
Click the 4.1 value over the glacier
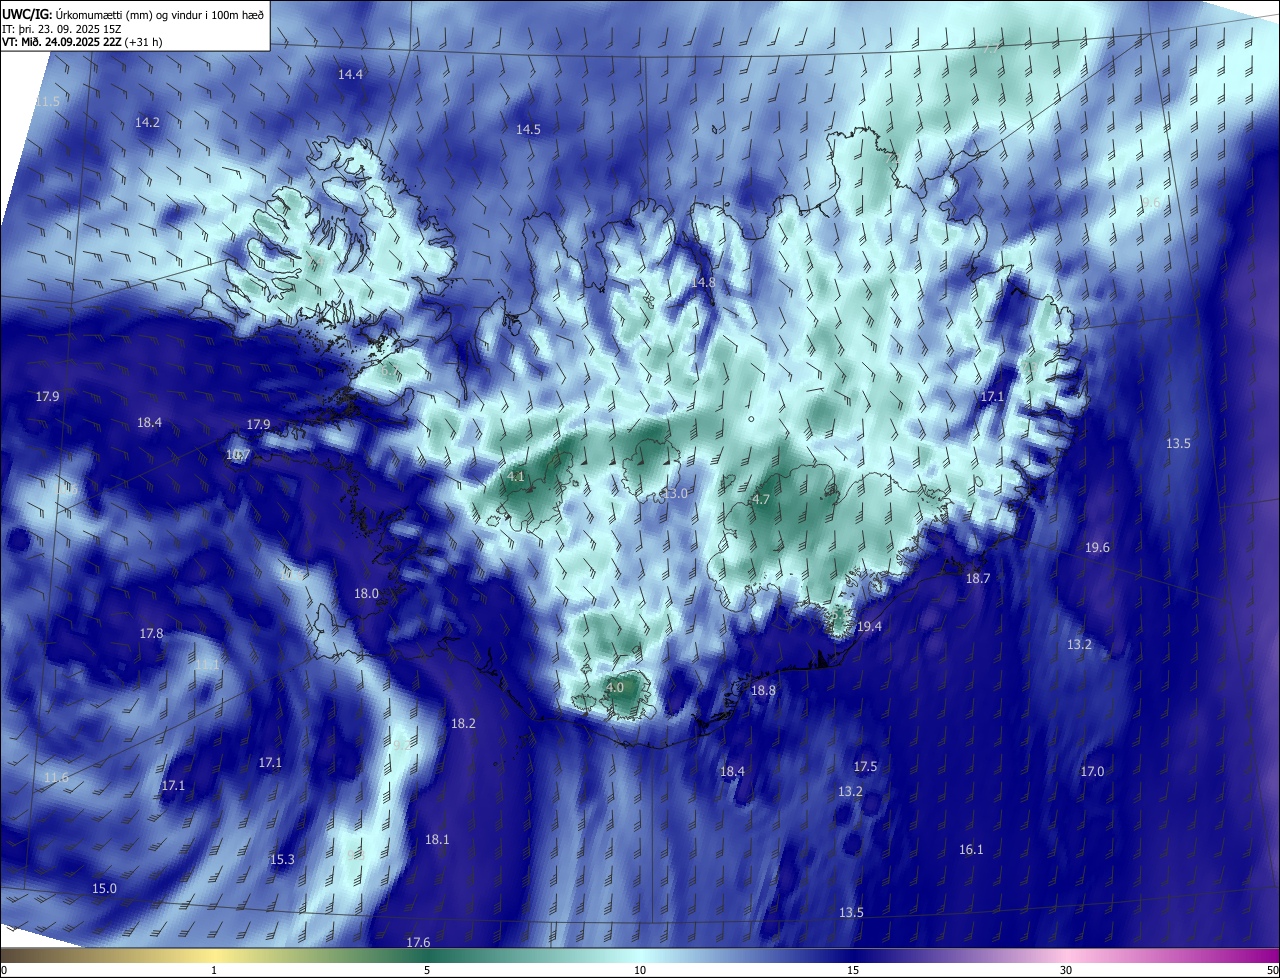coord(516,477)
